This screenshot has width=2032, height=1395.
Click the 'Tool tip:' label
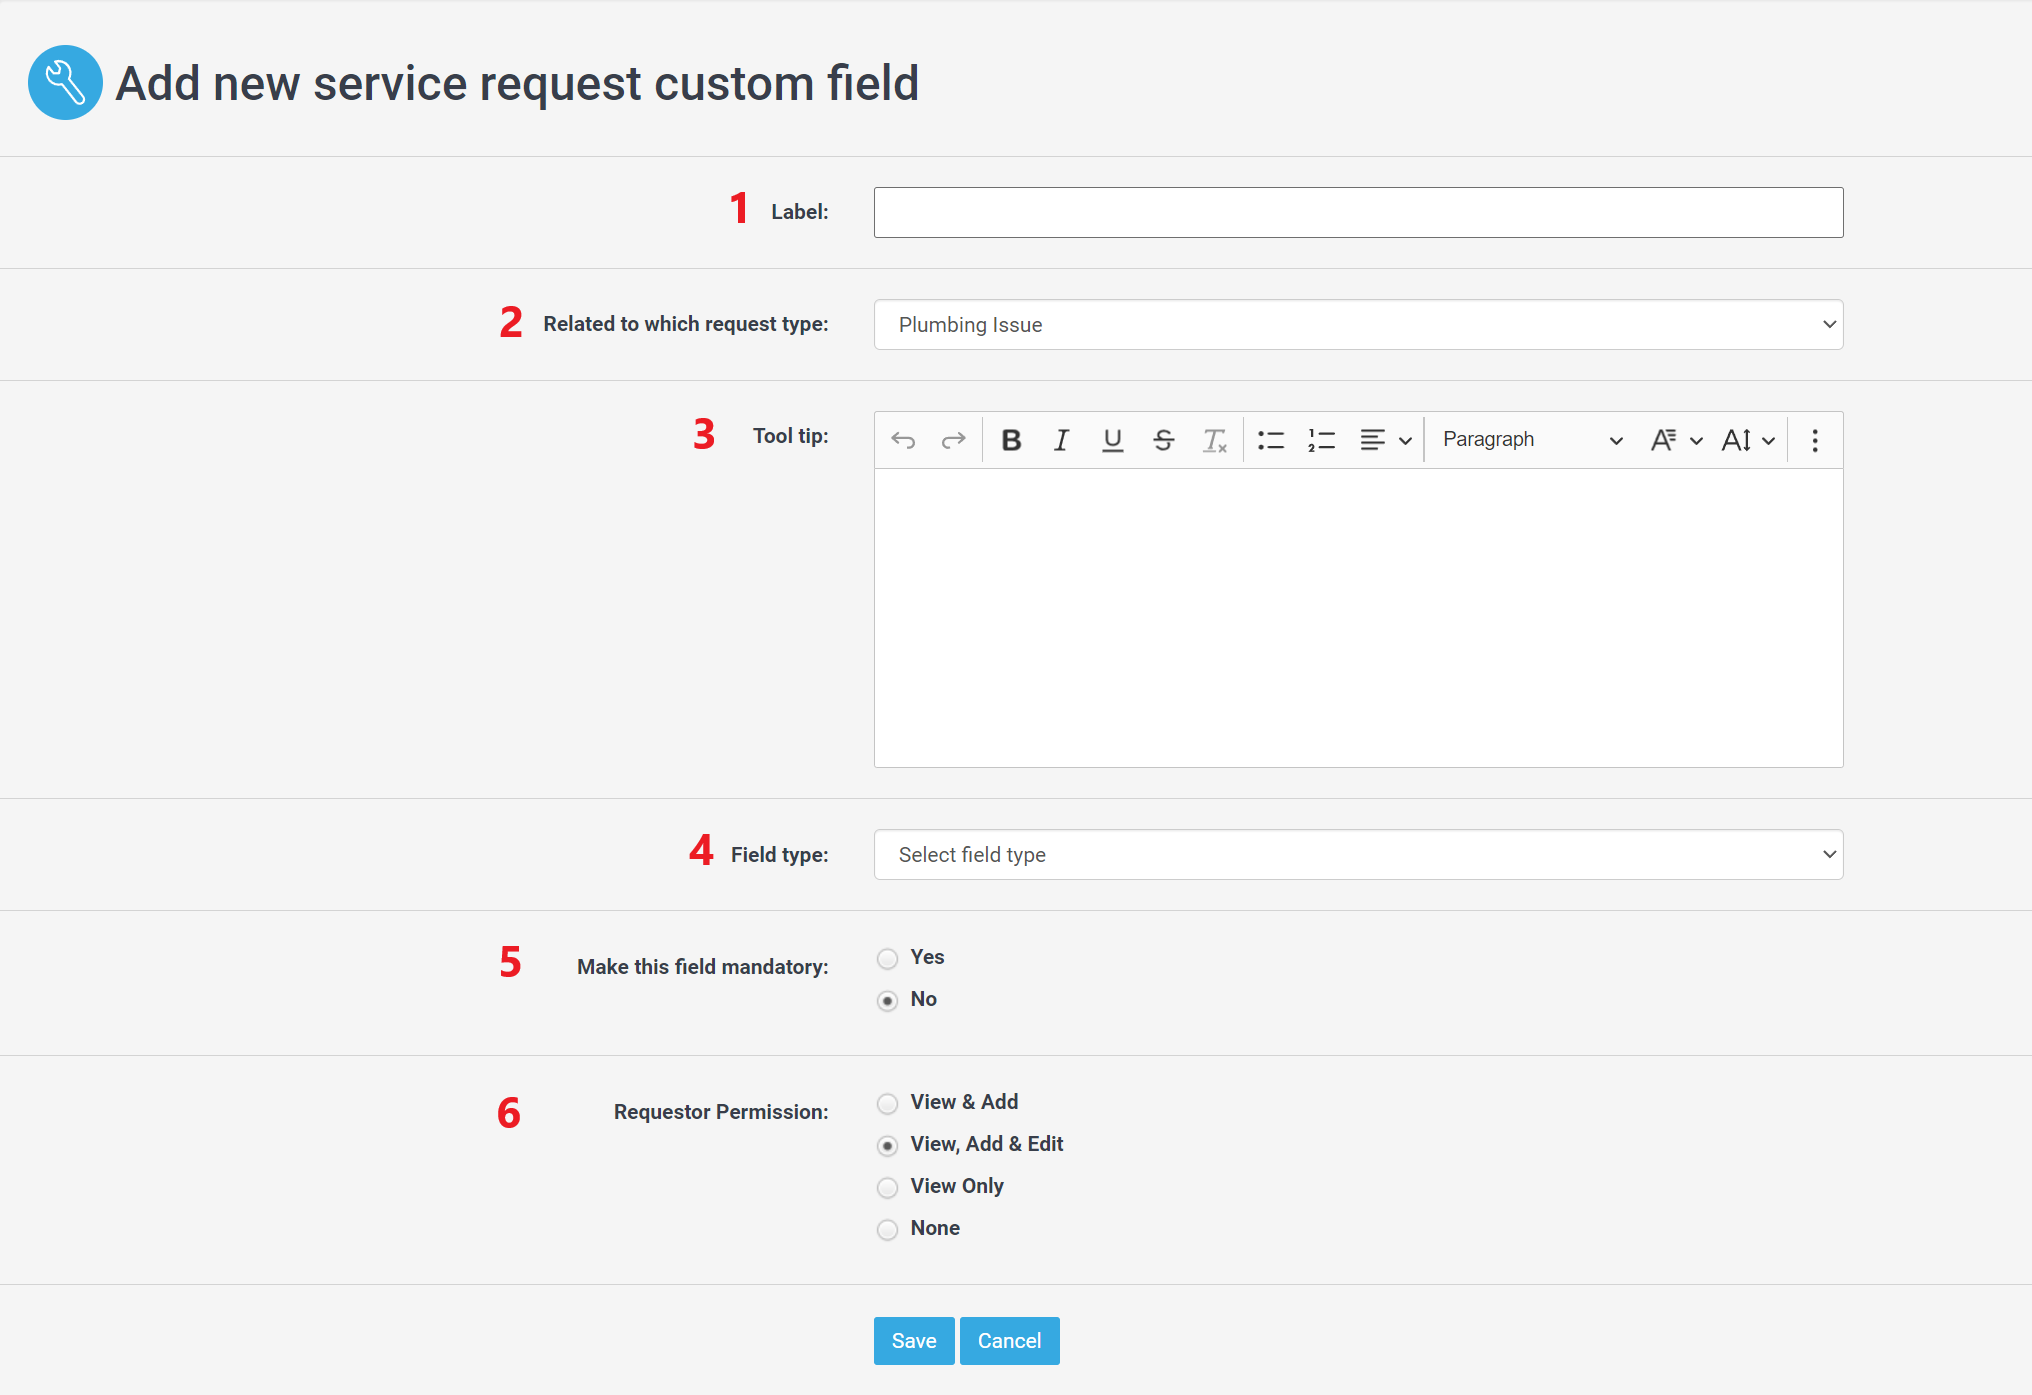pyautogui.click(x=791, y=436)
